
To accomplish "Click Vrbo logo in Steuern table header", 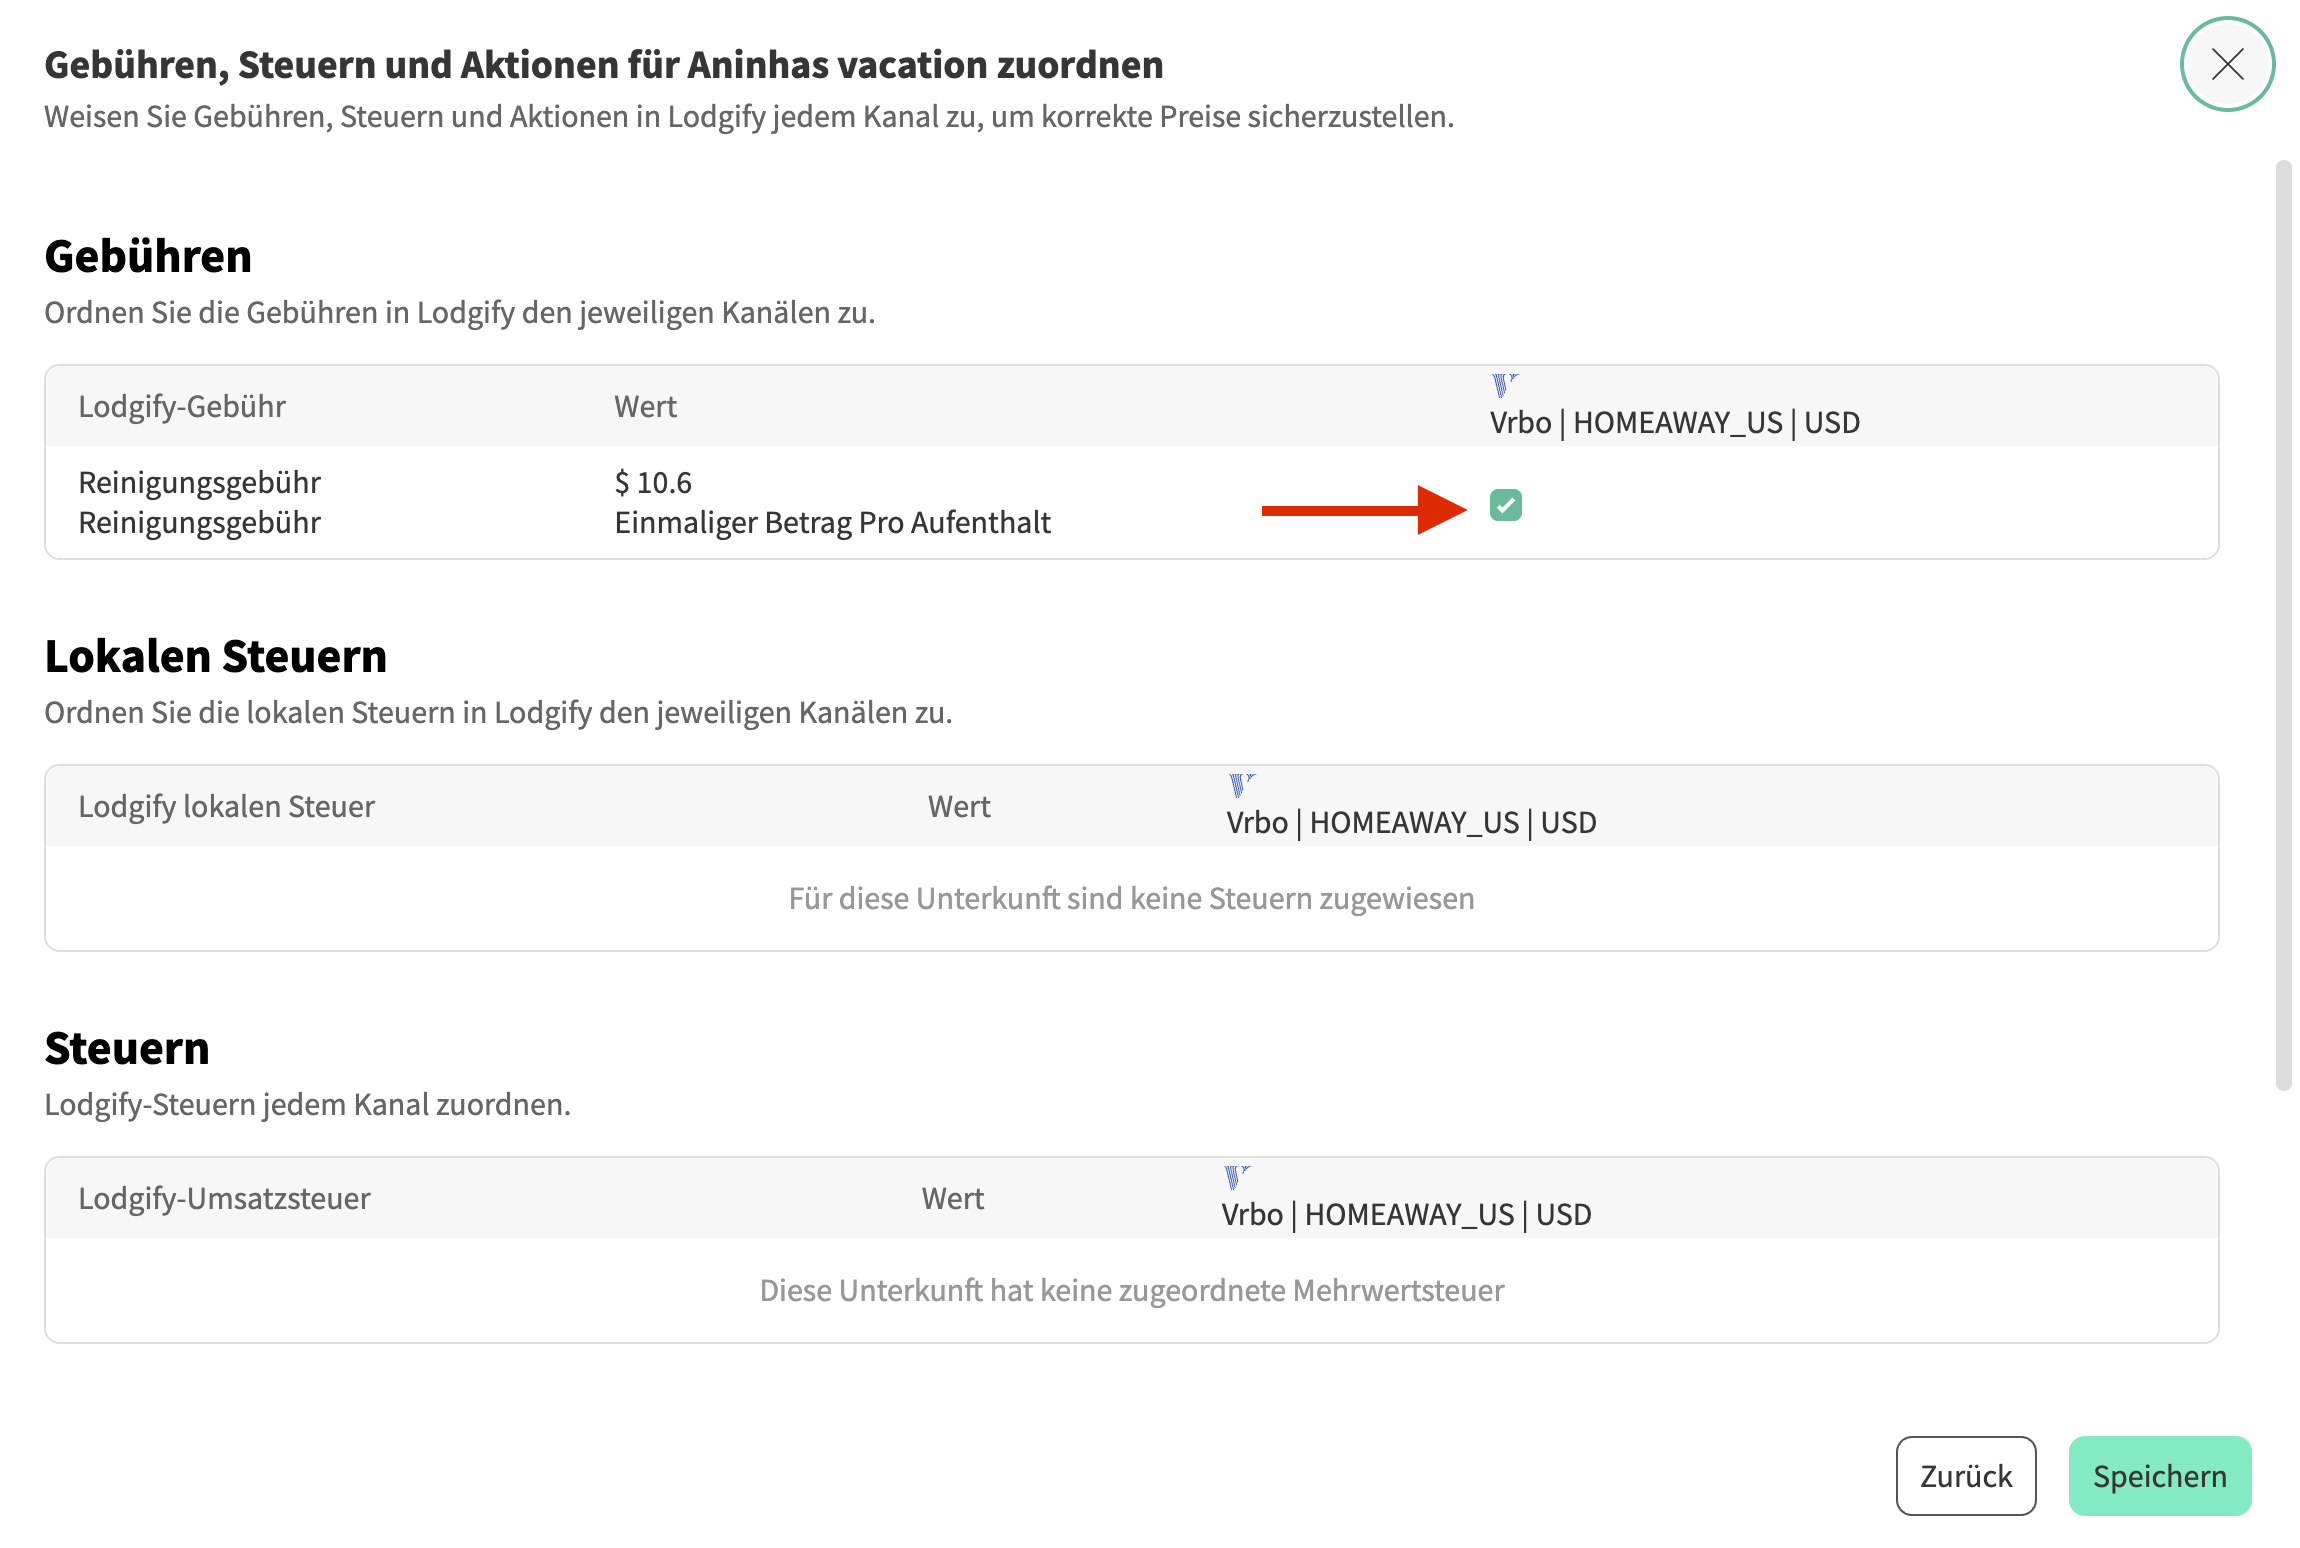I will coord(1235,1177).
